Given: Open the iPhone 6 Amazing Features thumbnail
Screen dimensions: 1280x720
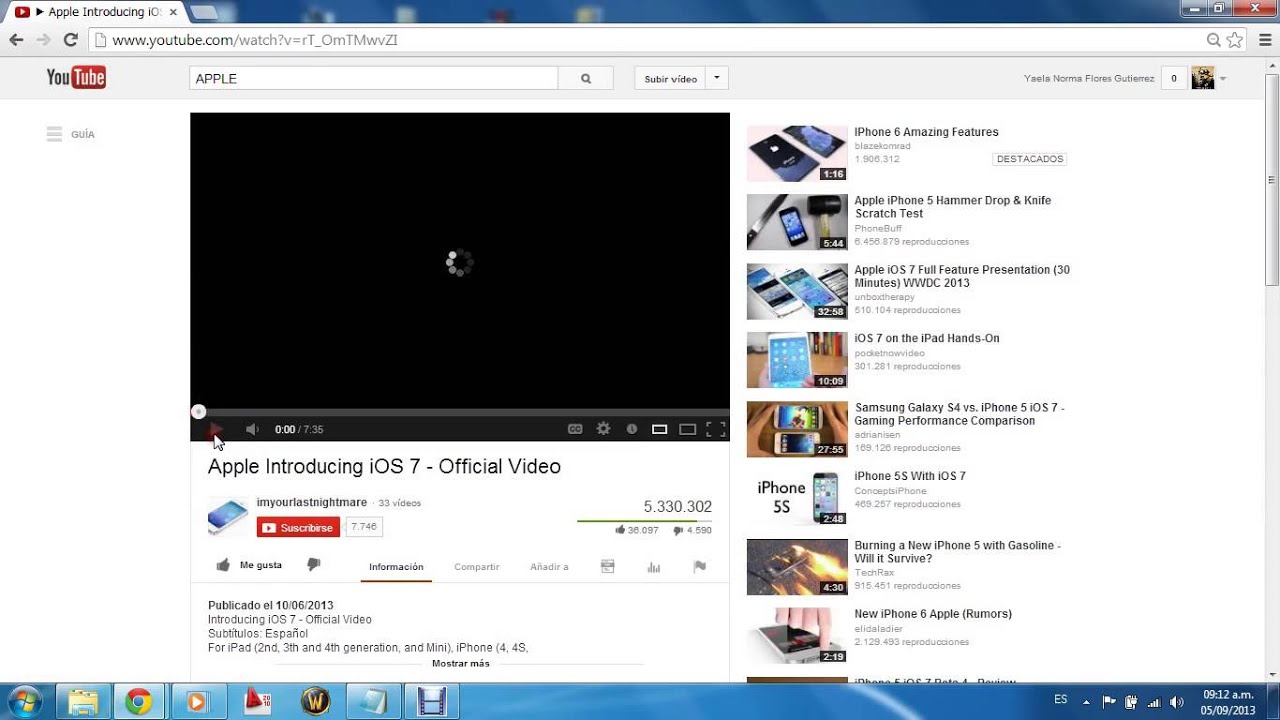Looking at the screenshot, I should pos(797,153).
